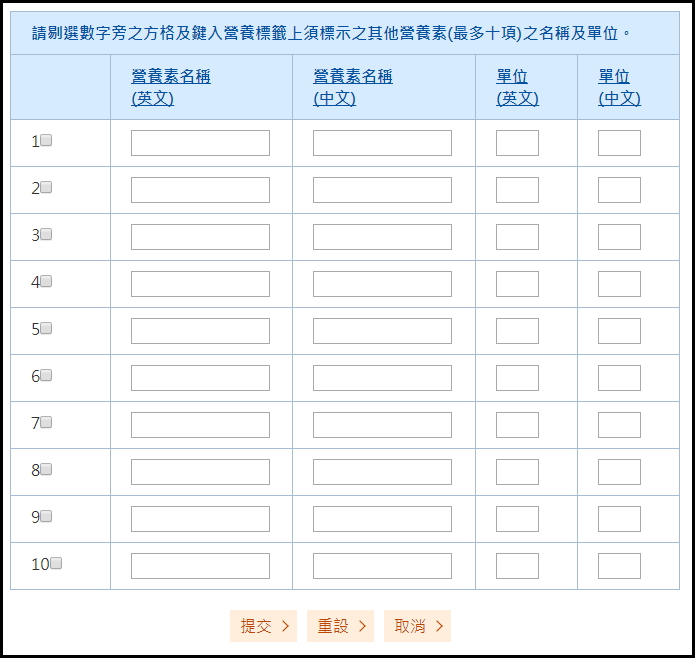695x658 pixels.
Task: Check the box beside row 10
Action: (x=56, y=564)
